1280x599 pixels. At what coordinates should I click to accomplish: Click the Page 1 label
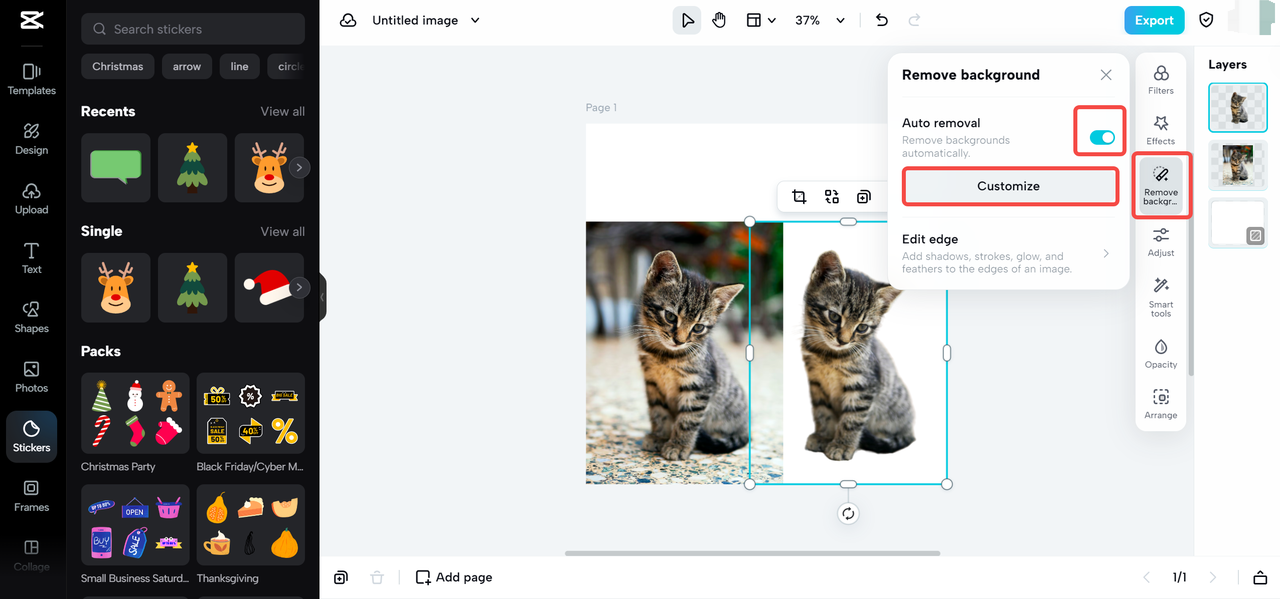click(x=601, y=107)
